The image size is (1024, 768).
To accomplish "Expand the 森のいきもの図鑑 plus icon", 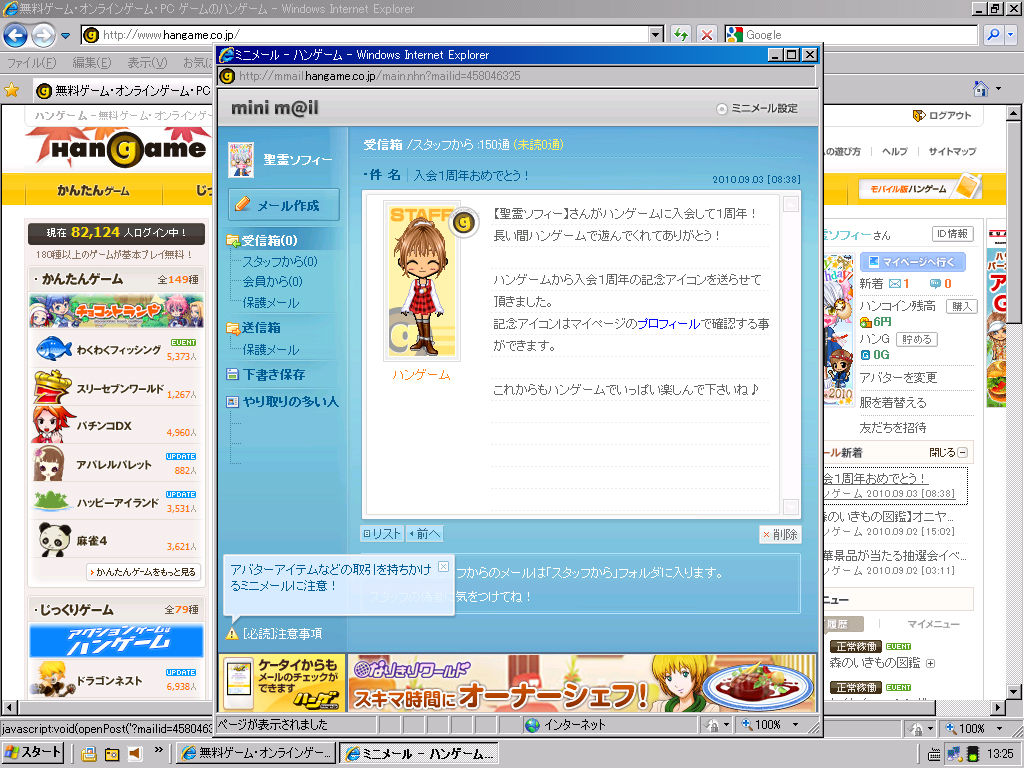I will pos(930,664).
